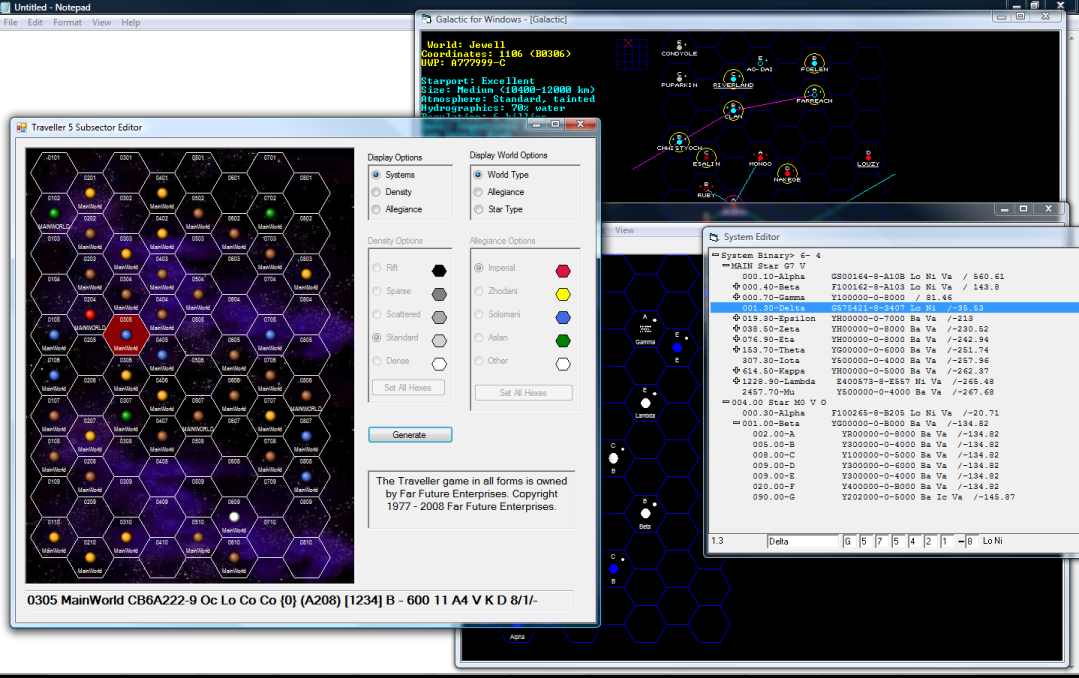Click the green world in hex 0102

point(54,213)
